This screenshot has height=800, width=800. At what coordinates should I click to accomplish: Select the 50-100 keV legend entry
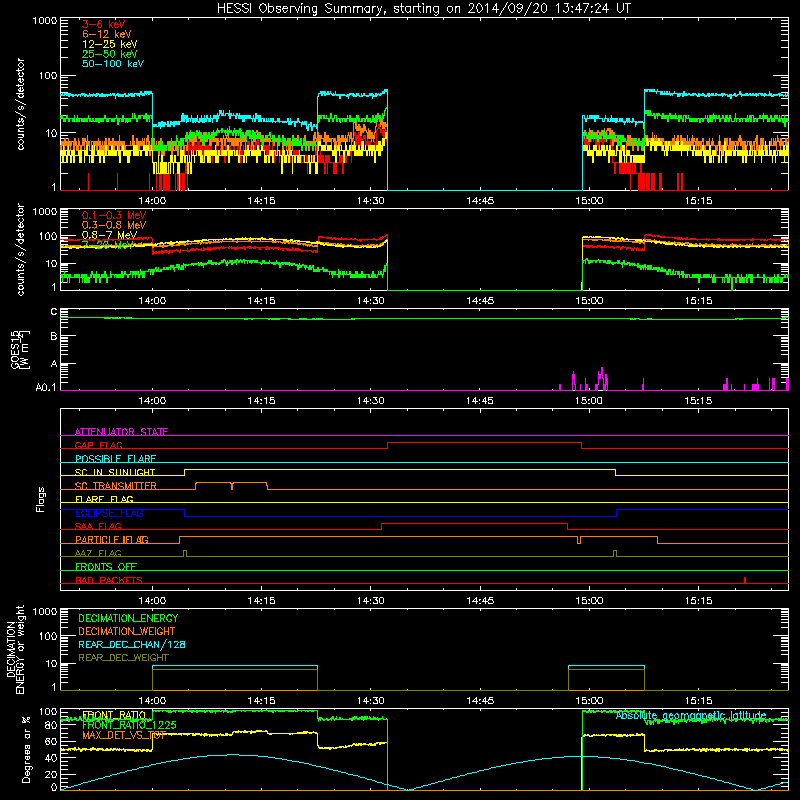113,64
